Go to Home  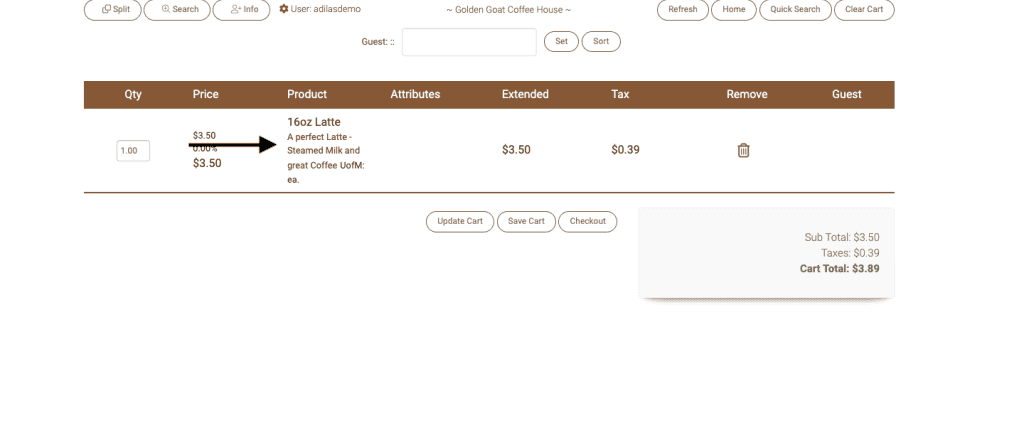pos(733,10)
